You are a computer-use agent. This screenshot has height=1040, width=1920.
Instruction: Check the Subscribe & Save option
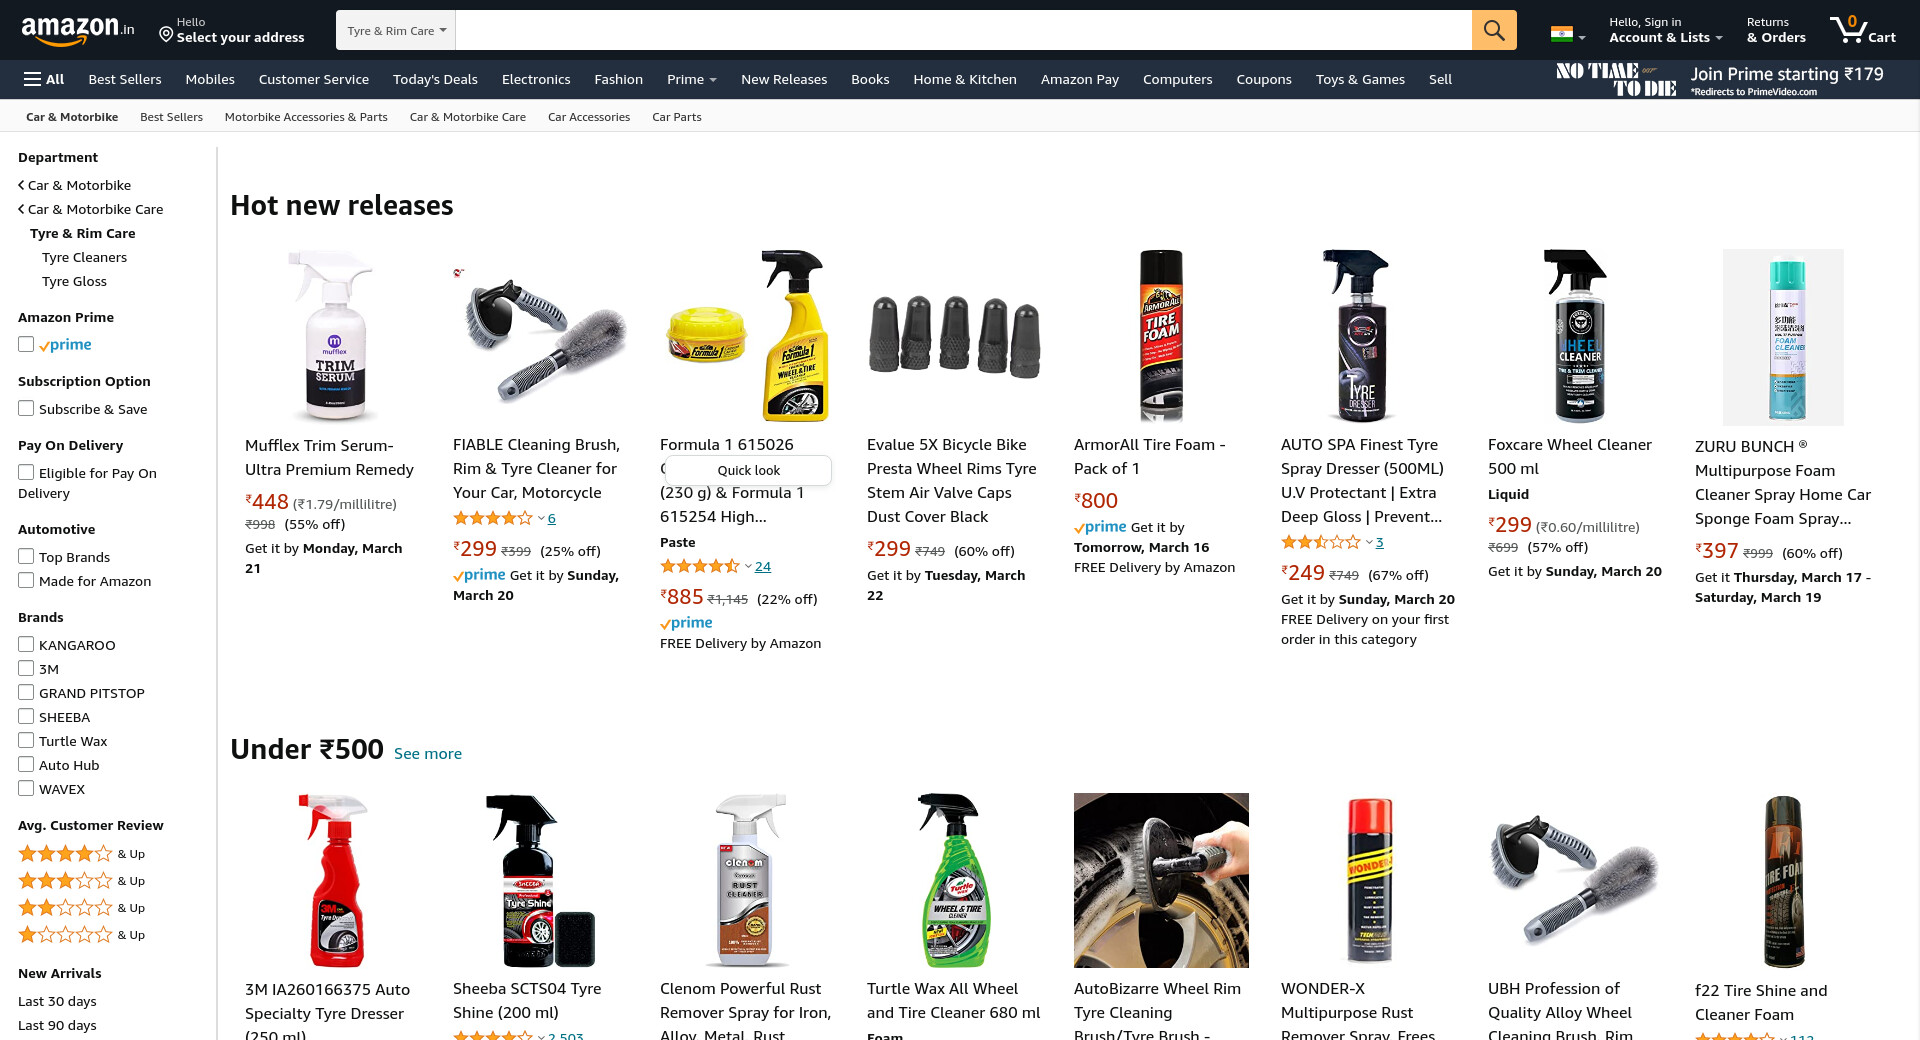click(x=26, y=408)
